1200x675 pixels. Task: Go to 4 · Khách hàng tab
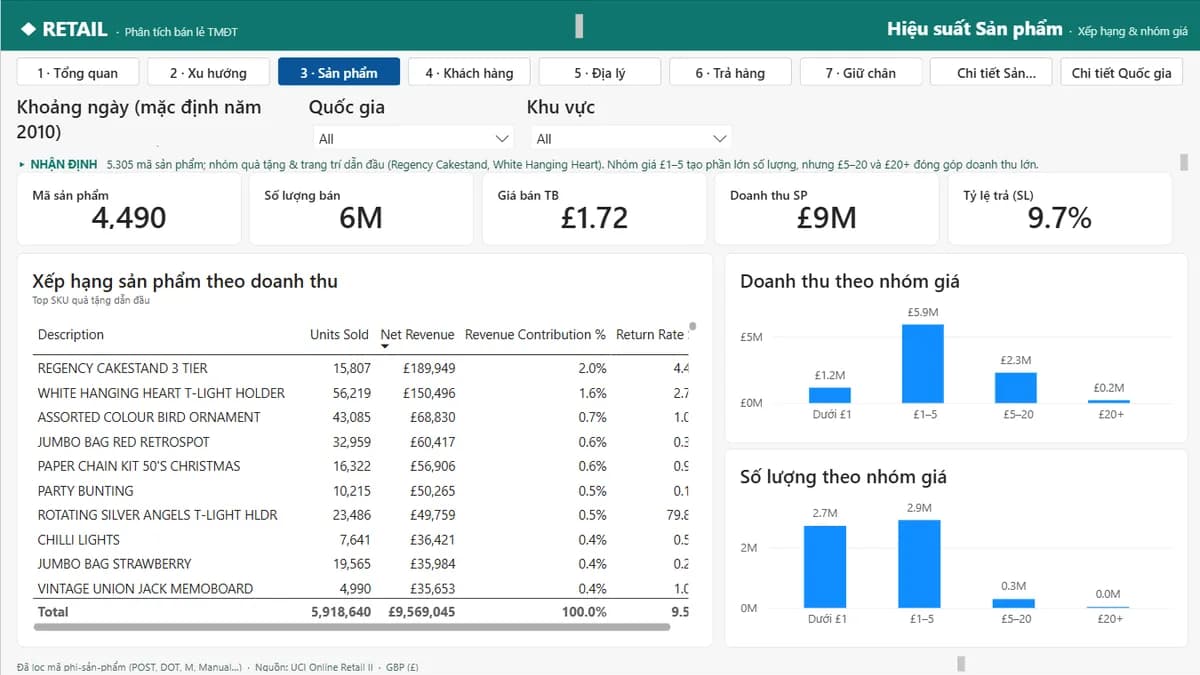point(469,73)
